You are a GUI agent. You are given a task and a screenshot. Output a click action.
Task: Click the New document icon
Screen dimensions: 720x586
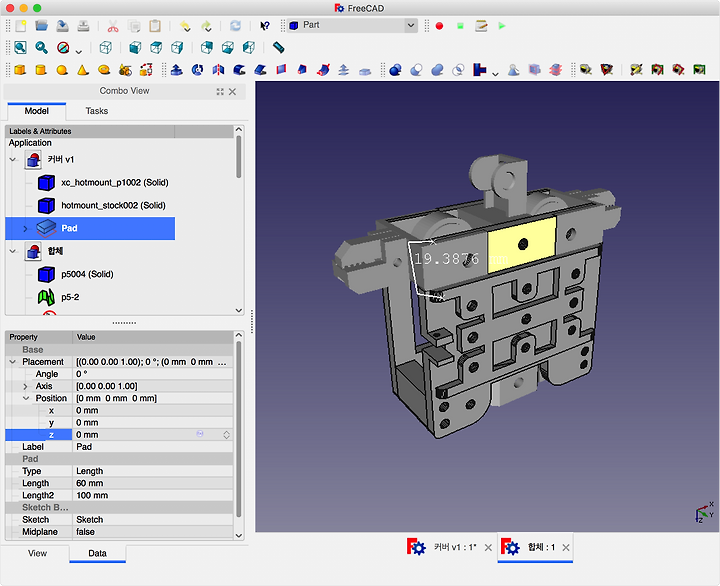[20, 25]
